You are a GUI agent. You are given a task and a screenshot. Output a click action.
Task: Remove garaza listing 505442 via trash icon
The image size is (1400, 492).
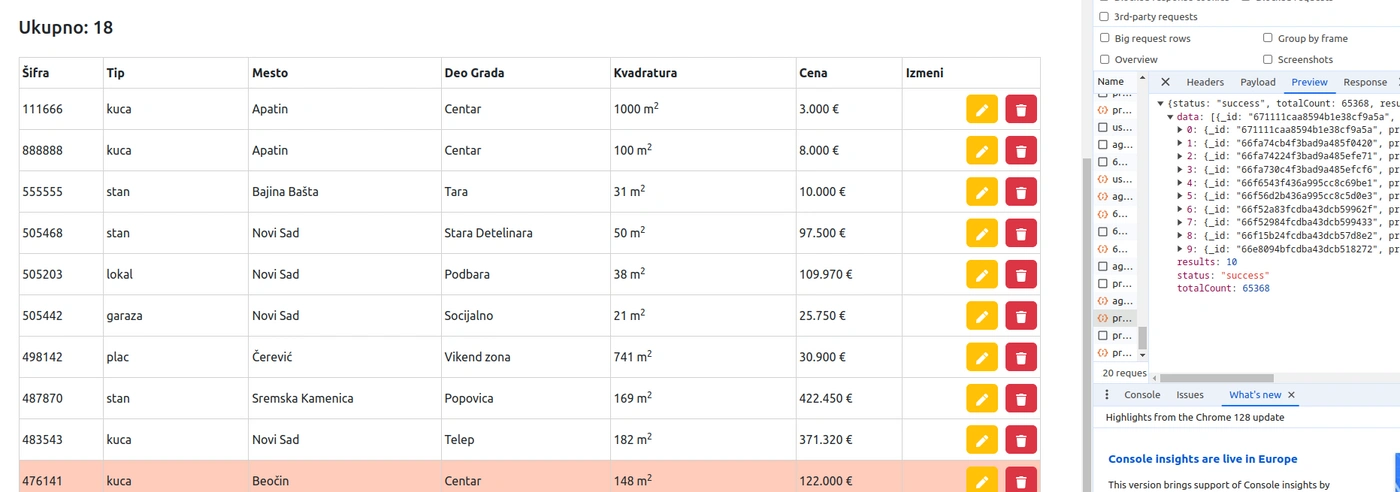click(1021, 317)
